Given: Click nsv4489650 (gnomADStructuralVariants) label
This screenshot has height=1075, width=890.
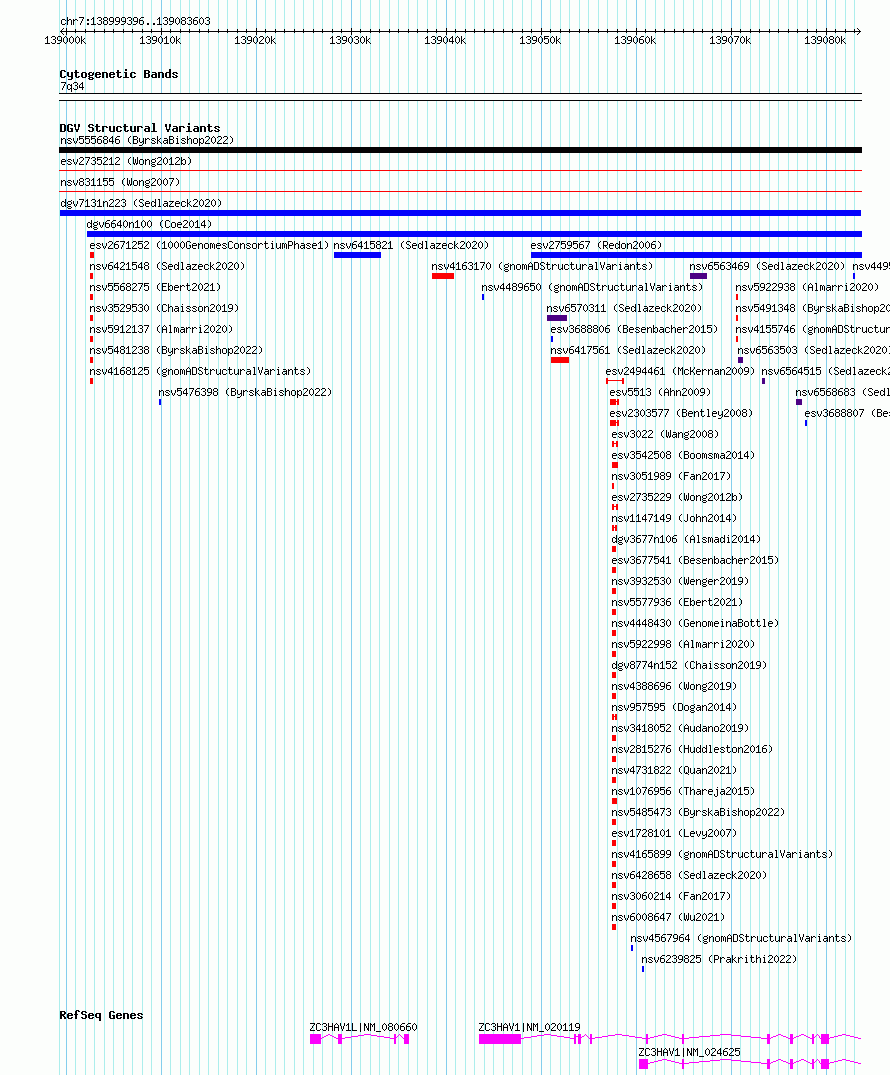Looking at the screenshot, I should point(592,287).
